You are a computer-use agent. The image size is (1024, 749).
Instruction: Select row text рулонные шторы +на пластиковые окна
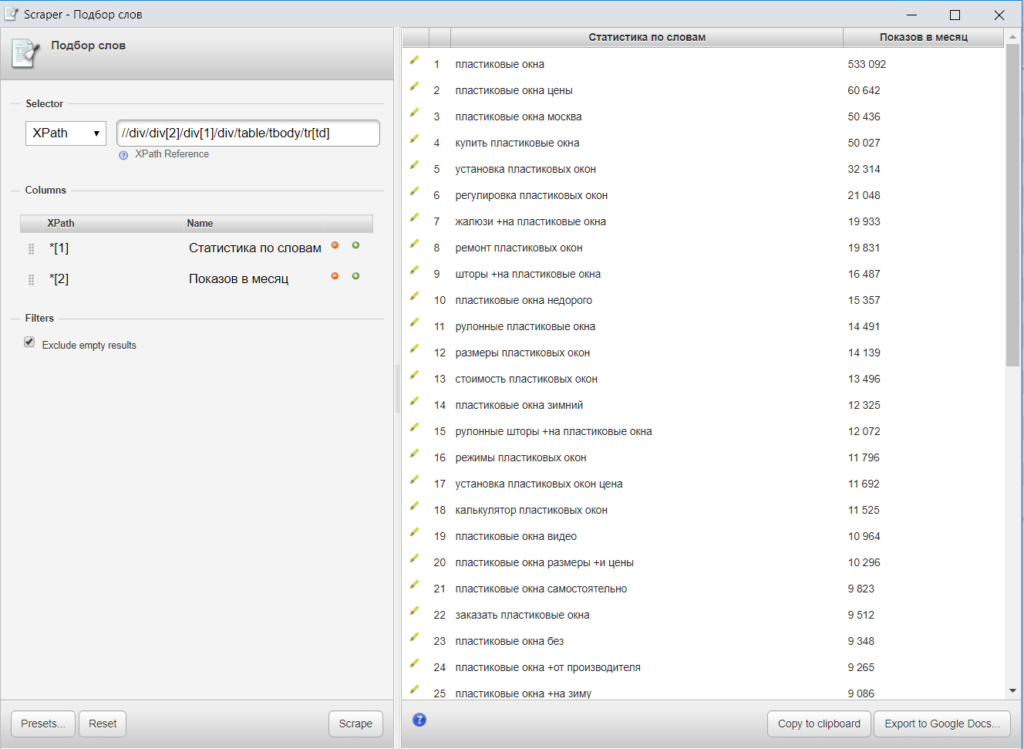[x=553, y=431]
